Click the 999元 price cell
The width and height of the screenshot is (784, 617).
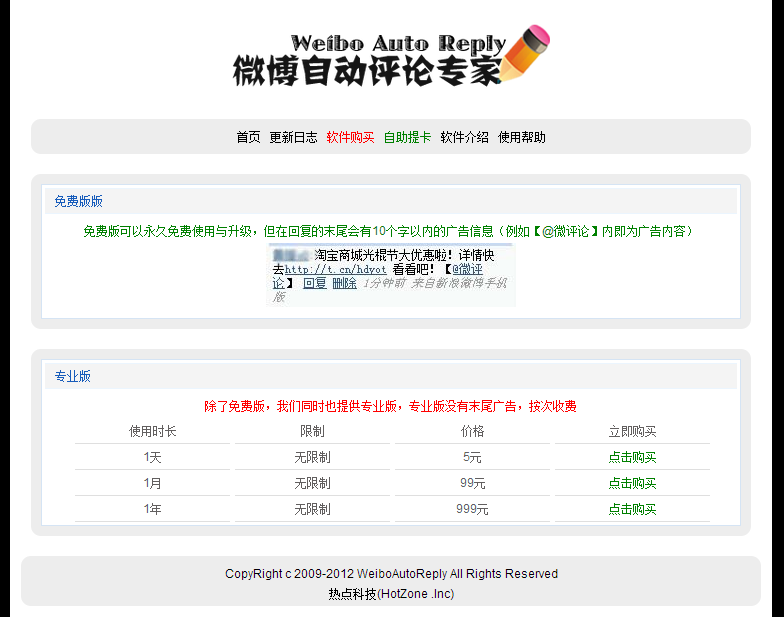[x=472, y=509]
